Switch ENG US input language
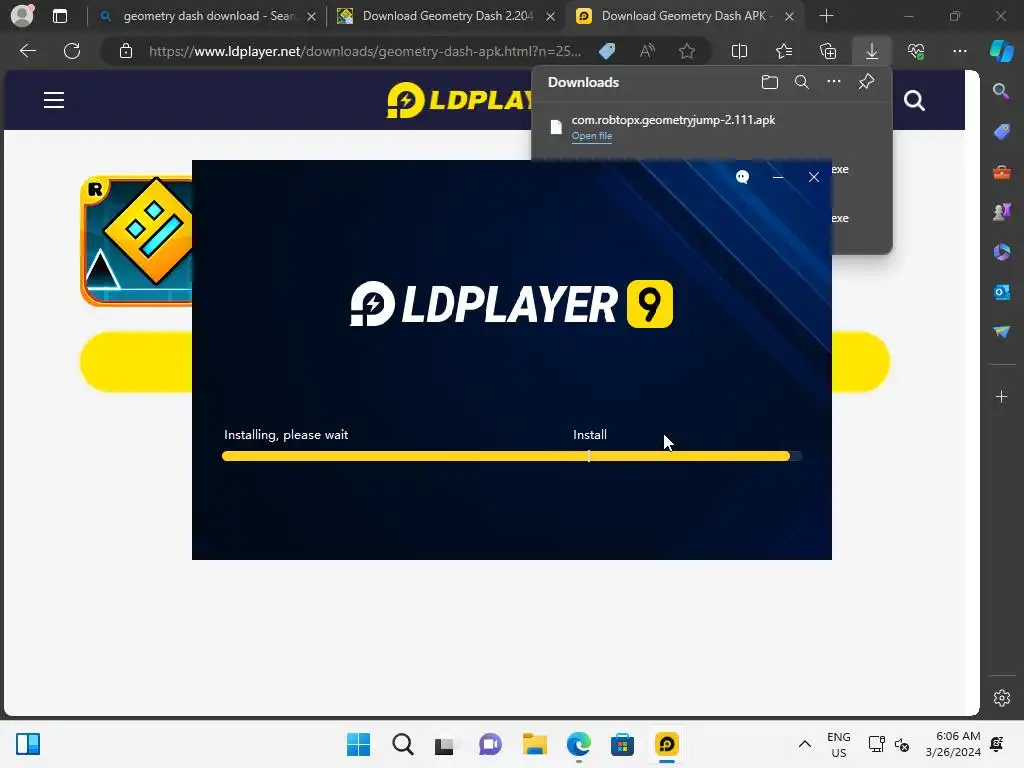Screen dimensions: 1024x768 click(x=839, y=744)
